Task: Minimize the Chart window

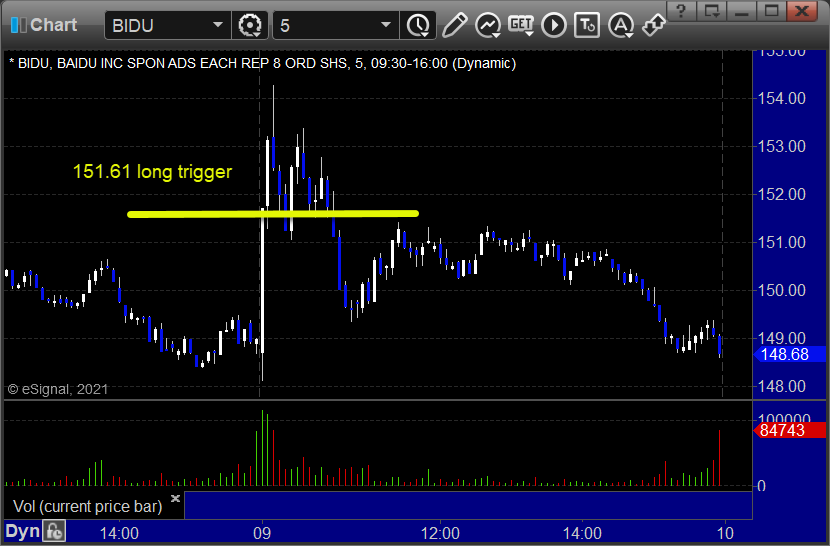Action: coord(741,11)
